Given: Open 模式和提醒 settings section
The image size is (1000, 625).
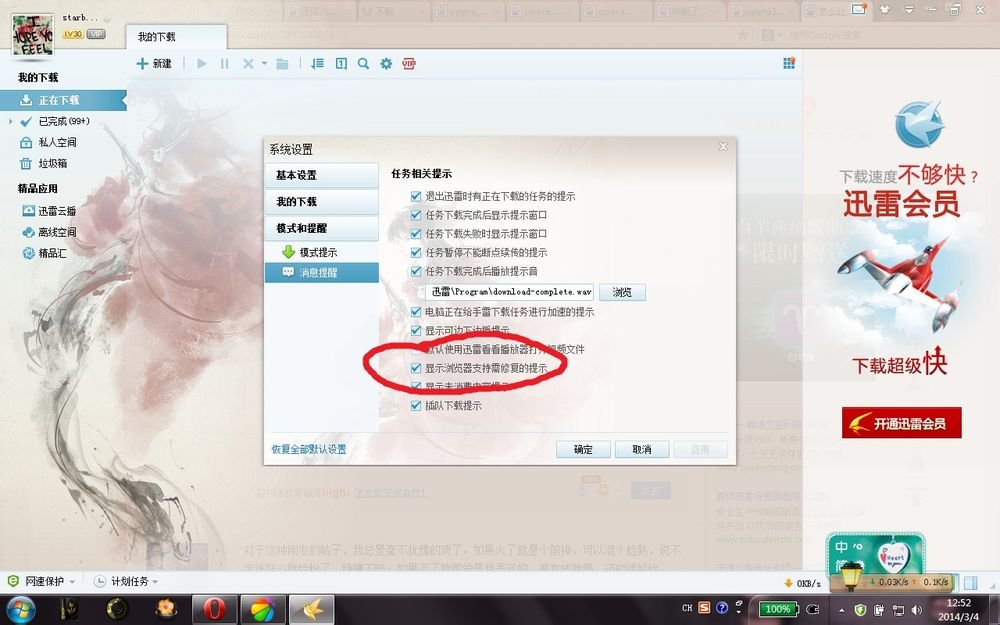Looking at the screenshot, I should click(x=321, y=228).
